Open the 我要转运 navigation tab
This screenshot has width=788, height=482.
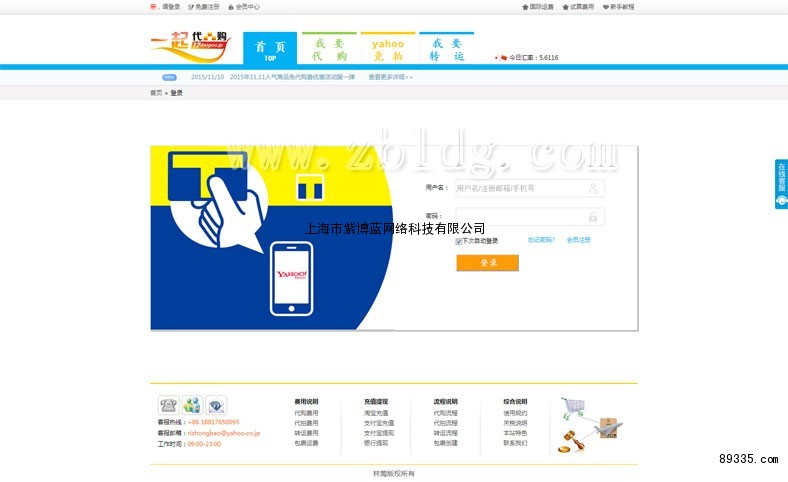click(446, 49)
